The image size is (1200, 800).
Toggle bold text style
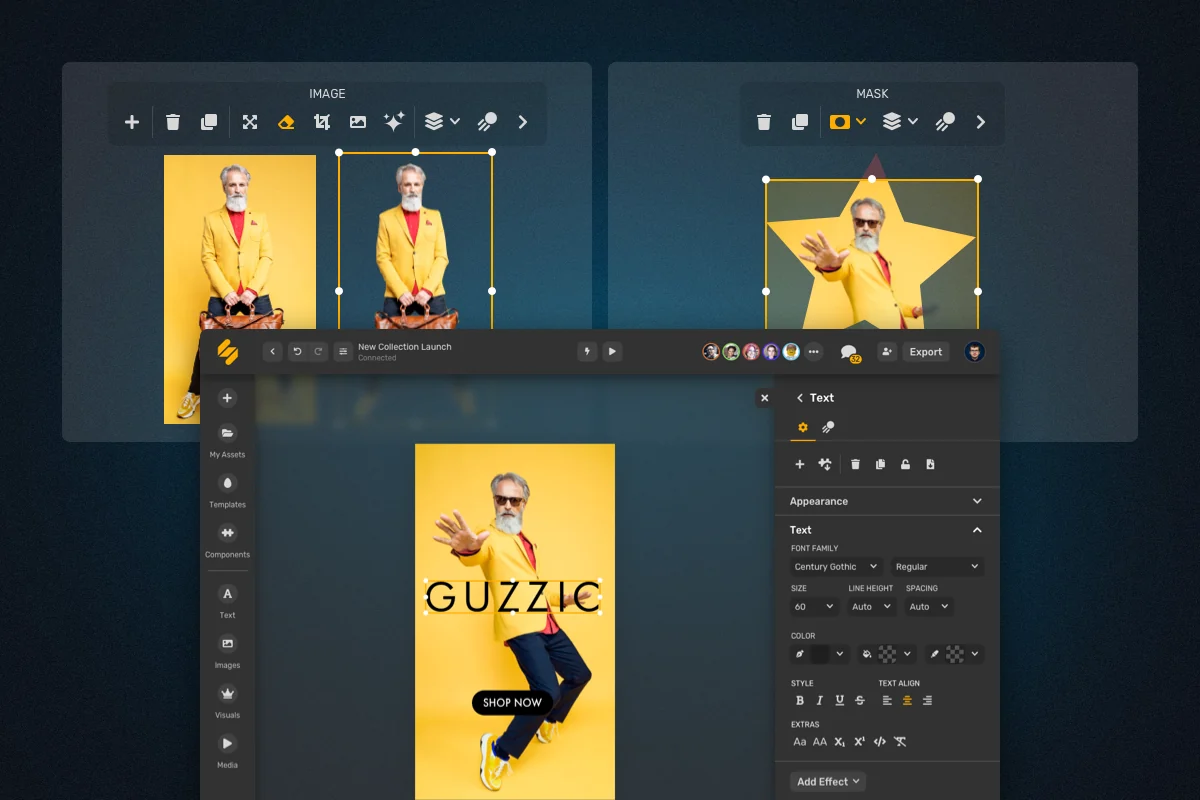click(799, 701)
